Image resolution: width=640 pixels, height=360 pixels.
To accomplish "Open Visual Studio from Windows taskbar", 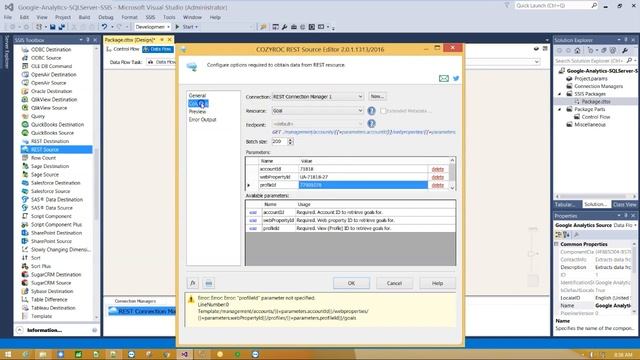I will [x=184, y=354].
